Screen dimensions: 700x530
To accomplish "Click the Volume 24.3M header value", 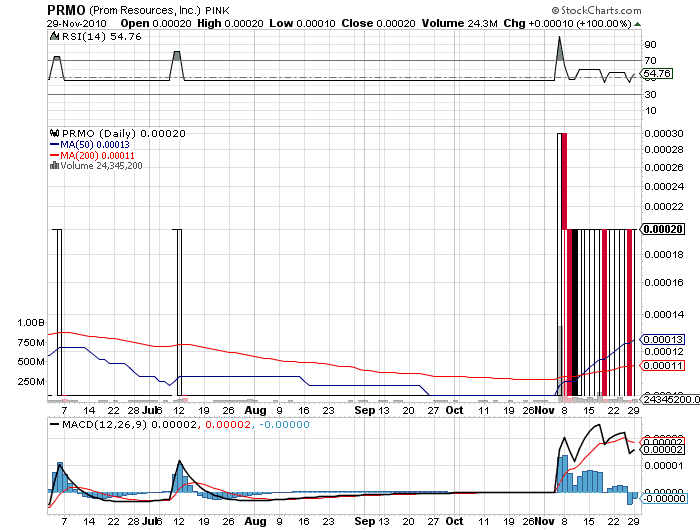I will [459, 23].
